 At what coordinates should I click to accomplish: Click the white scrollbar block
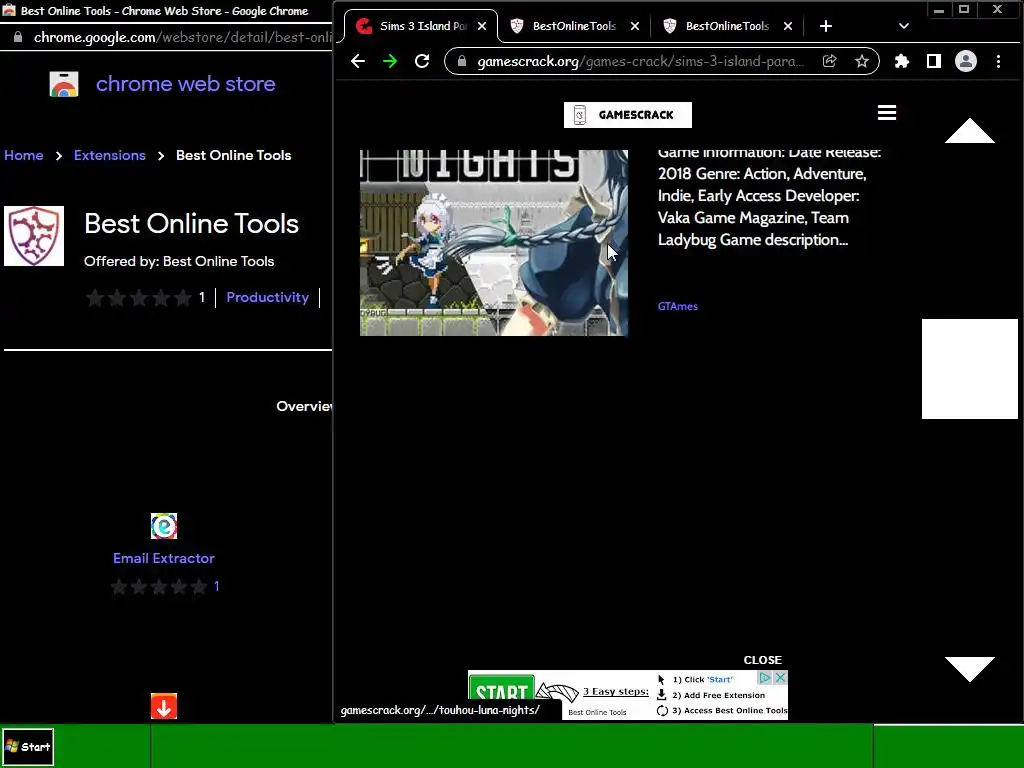pyautogui.click(x=970, y=369)
